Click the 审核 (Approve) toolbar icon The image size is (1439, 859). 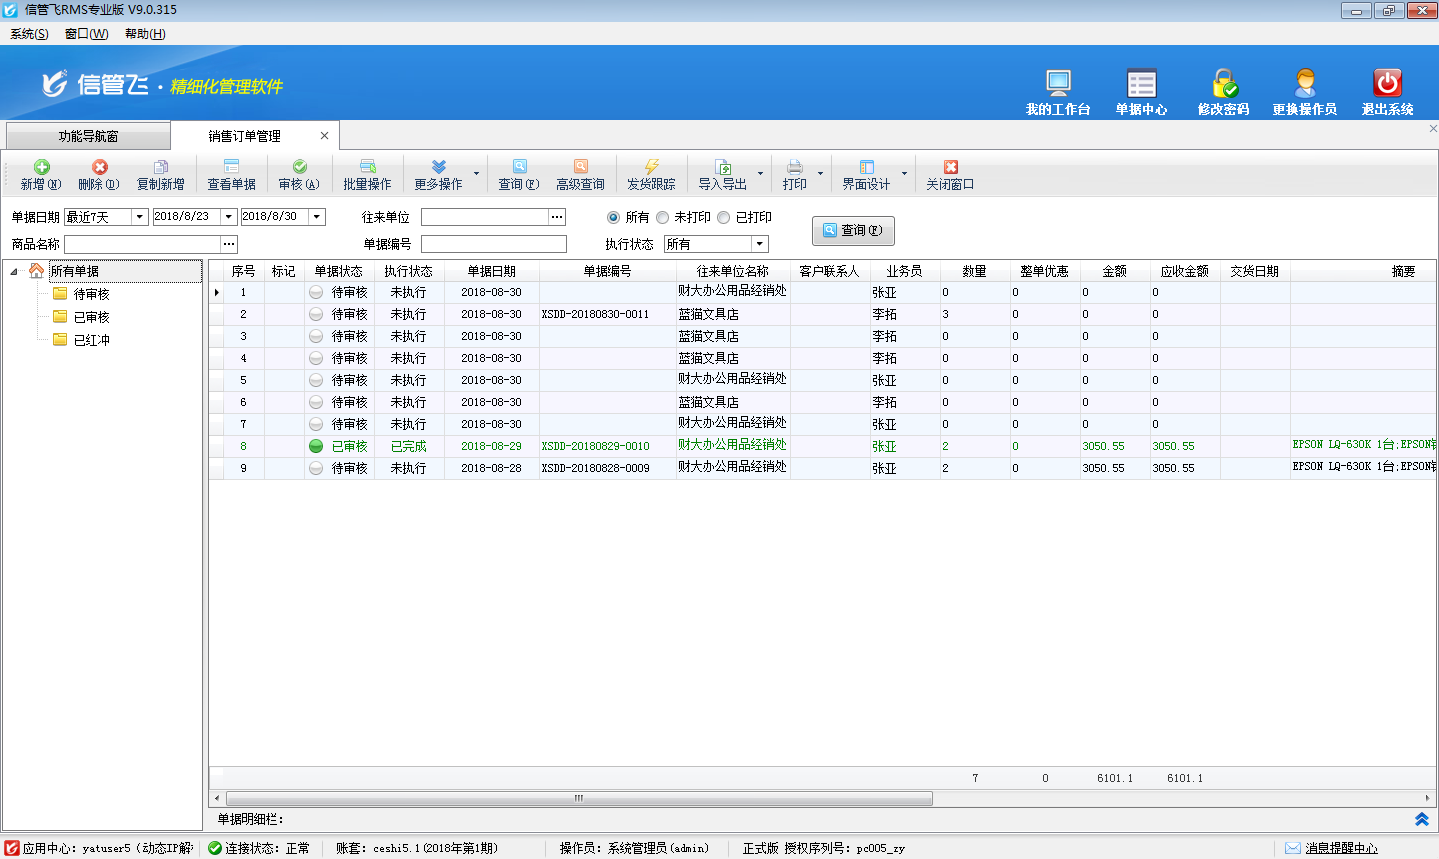tap(299, 168)
